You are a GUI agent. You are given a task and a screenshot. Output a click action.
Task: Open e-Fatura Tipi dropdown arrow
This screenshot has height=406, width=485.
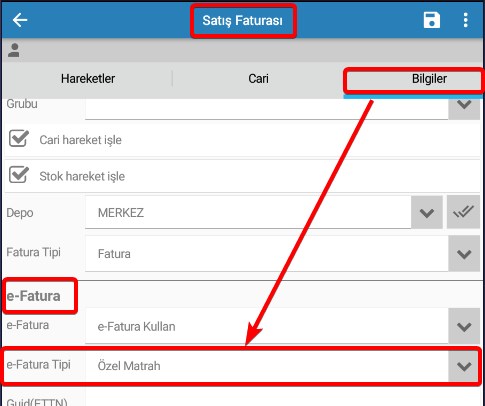click(464, 366)
